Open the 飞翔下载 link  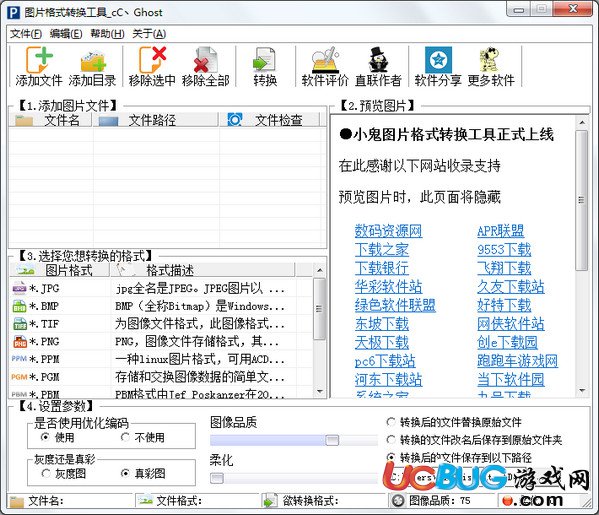point(504,268)
